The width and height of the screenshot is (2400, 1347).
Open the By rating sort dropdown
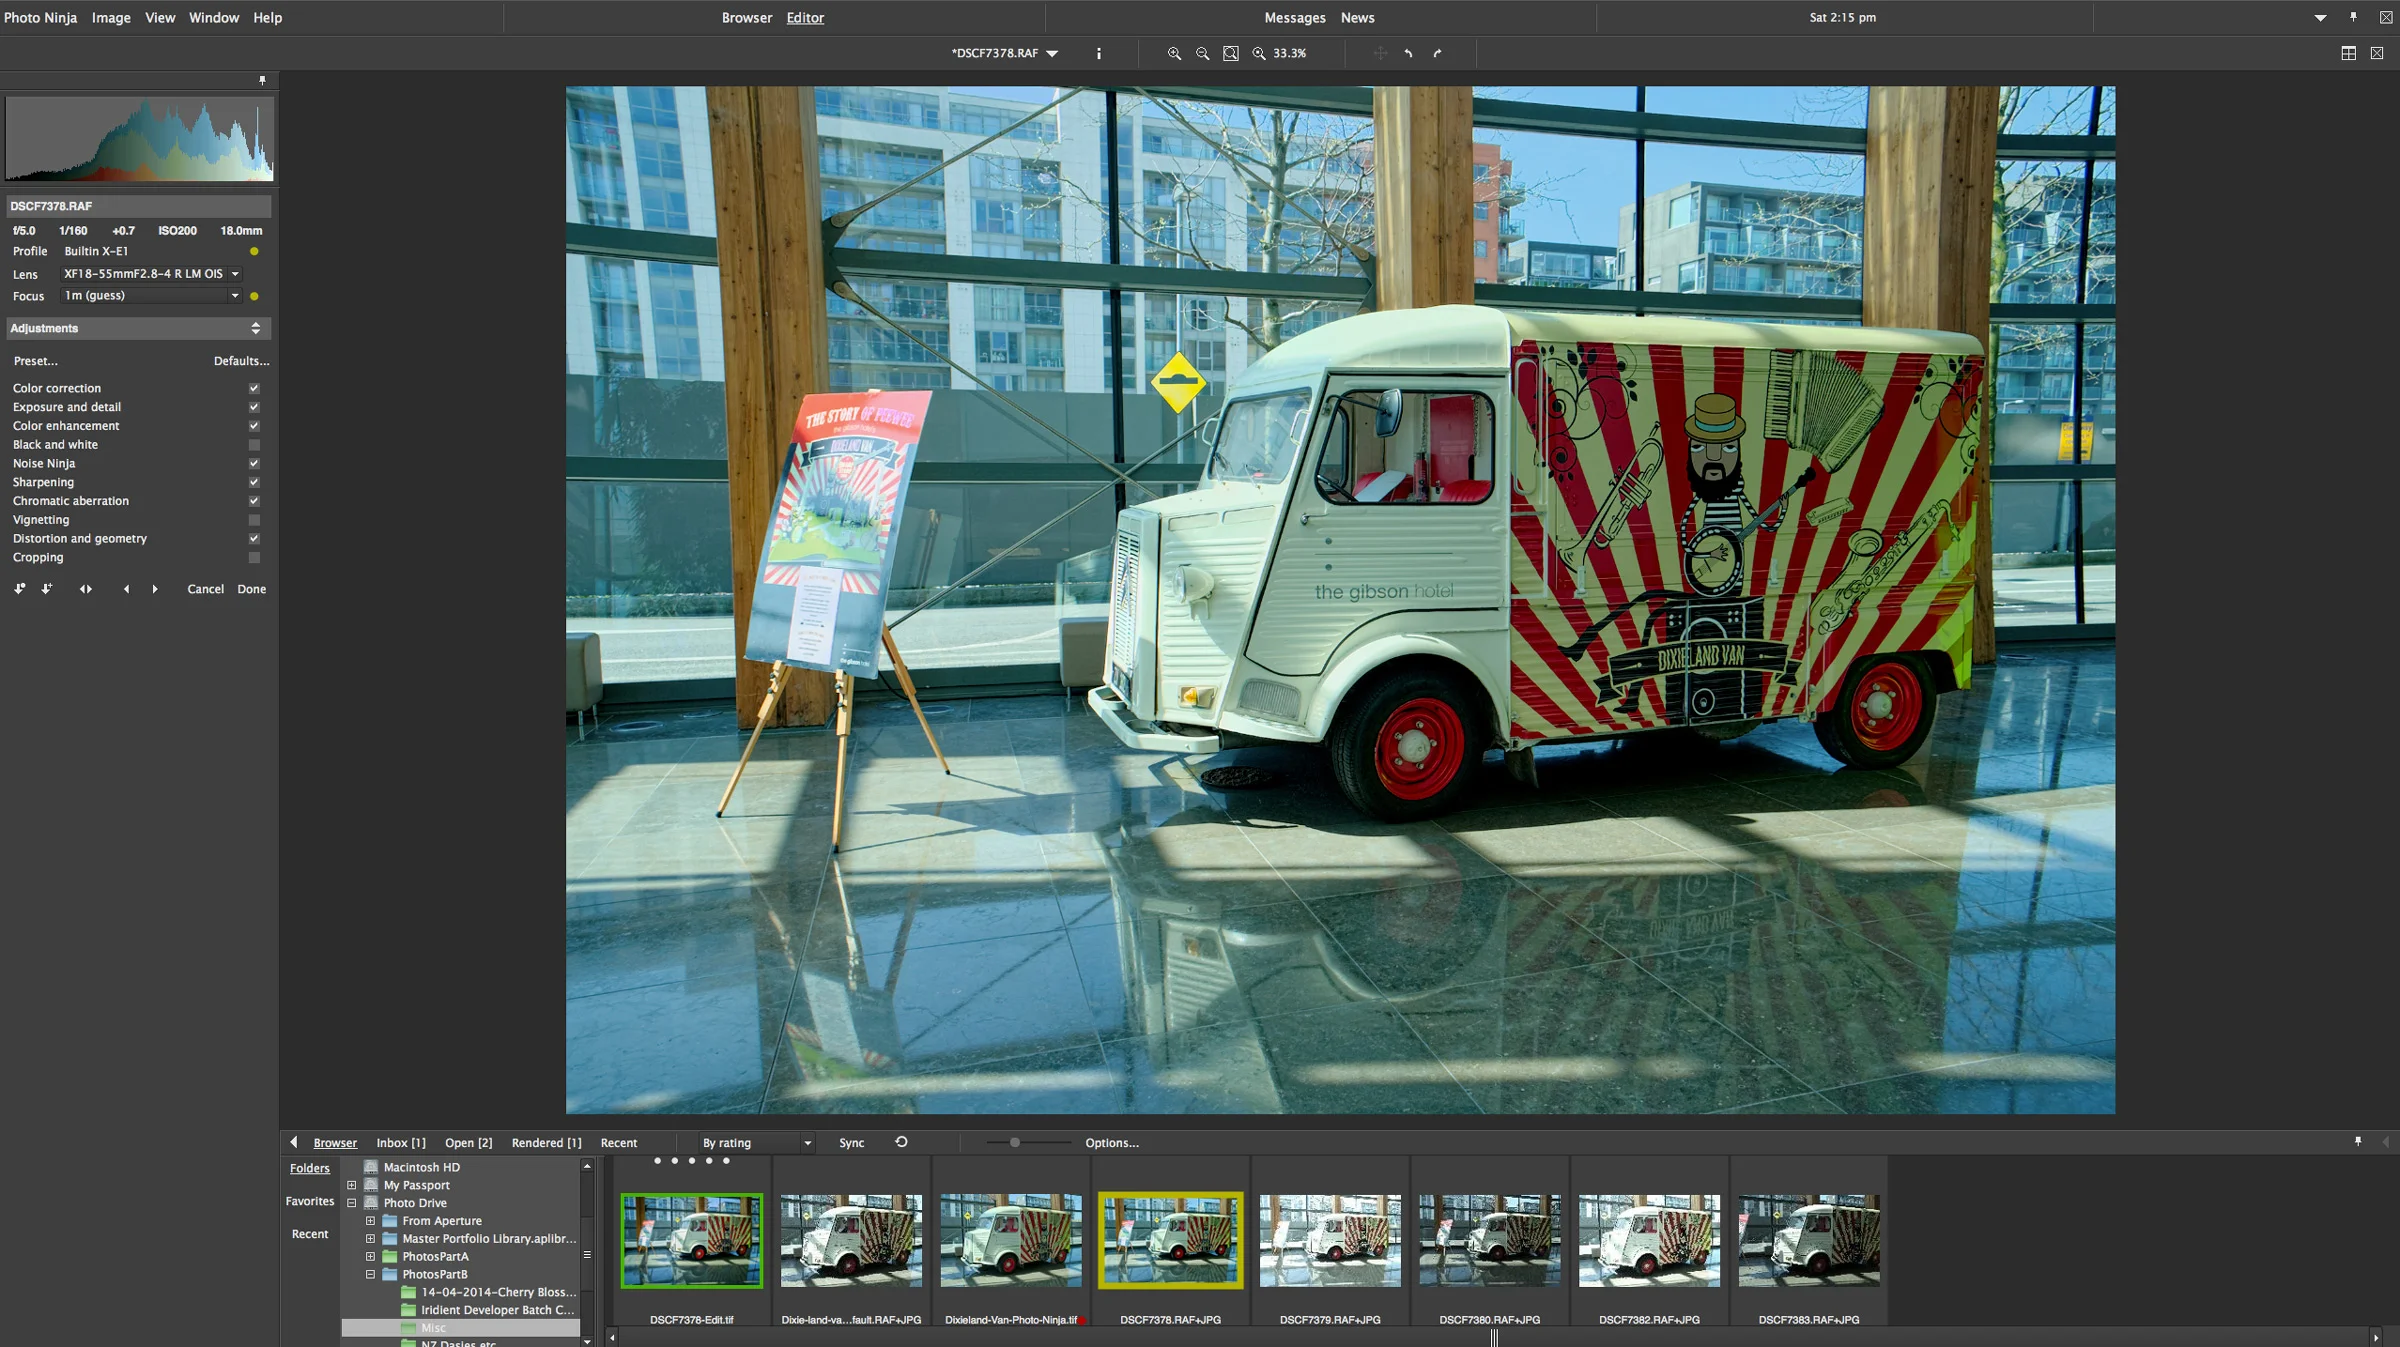coord(756,1142)
